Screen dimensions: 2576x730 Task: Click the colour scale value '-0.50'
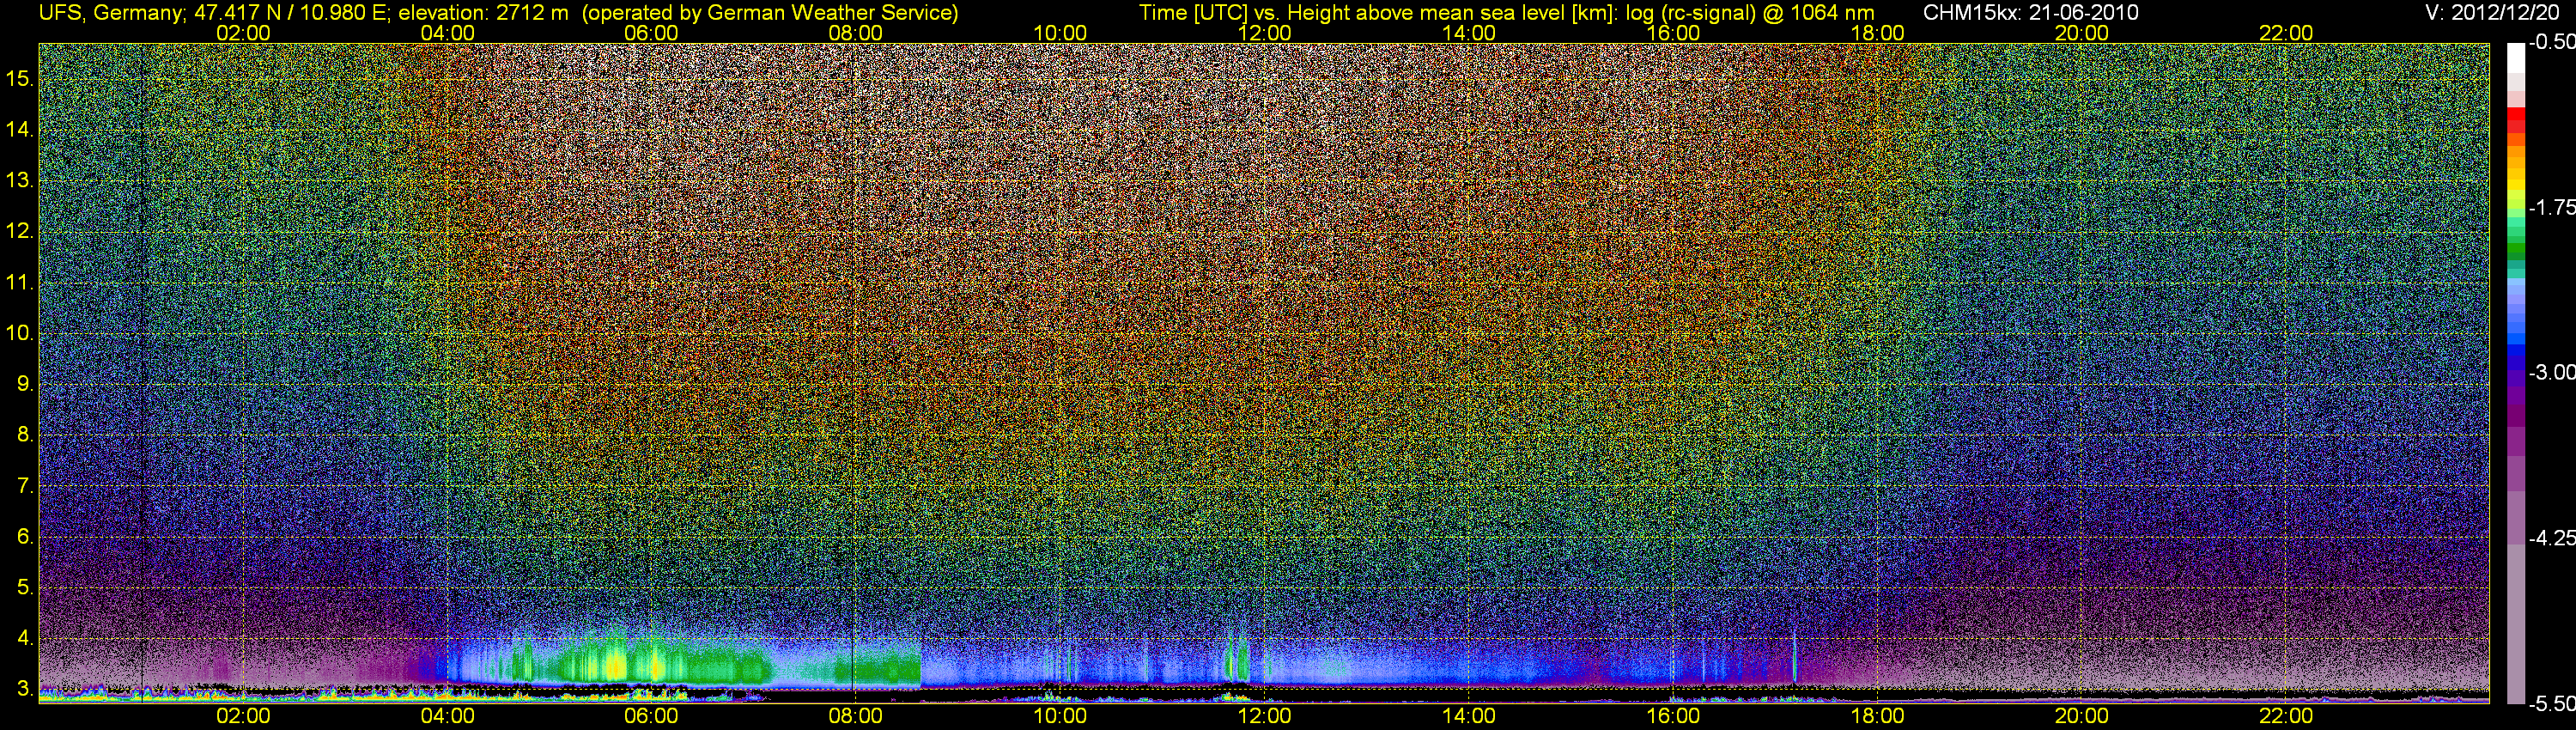pyautogui.click(x=2551, y=42)
